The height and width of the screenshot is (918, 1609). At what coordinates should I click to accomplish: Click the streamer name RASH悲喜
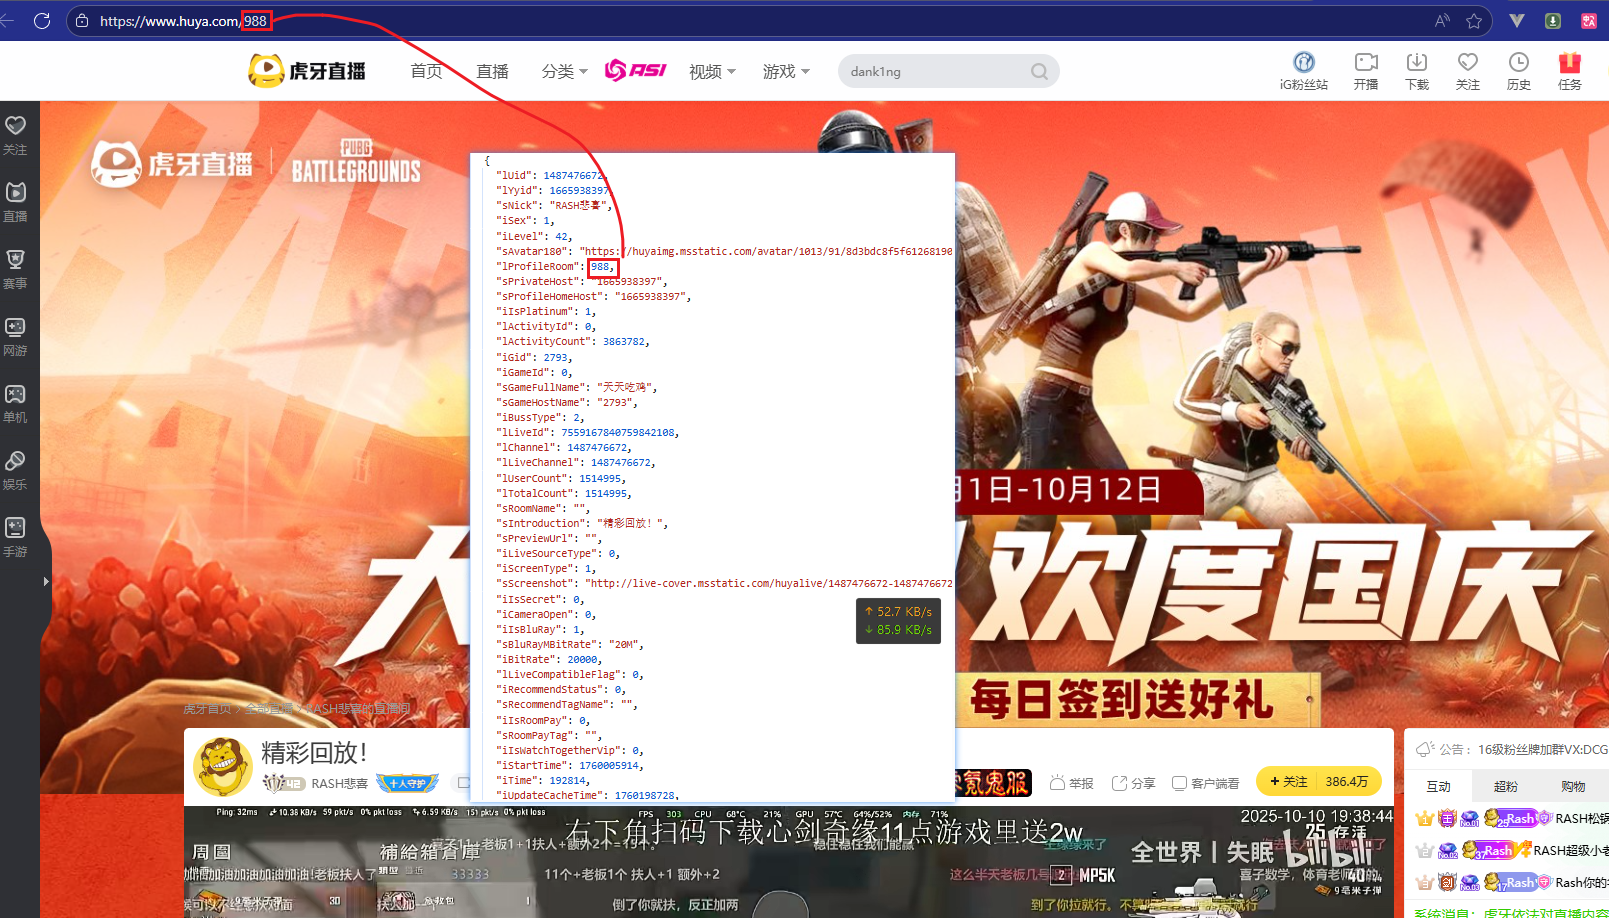coord(339,783)
